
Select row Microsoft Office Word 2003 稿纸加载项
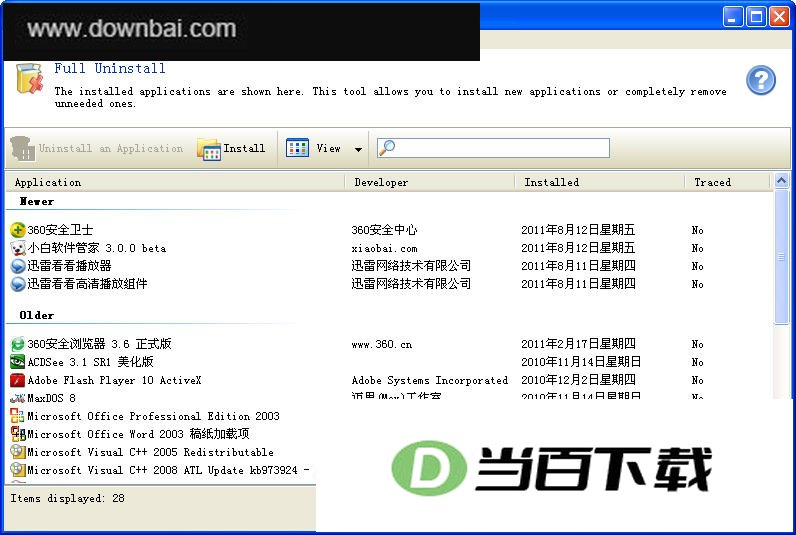coord(138,434)
